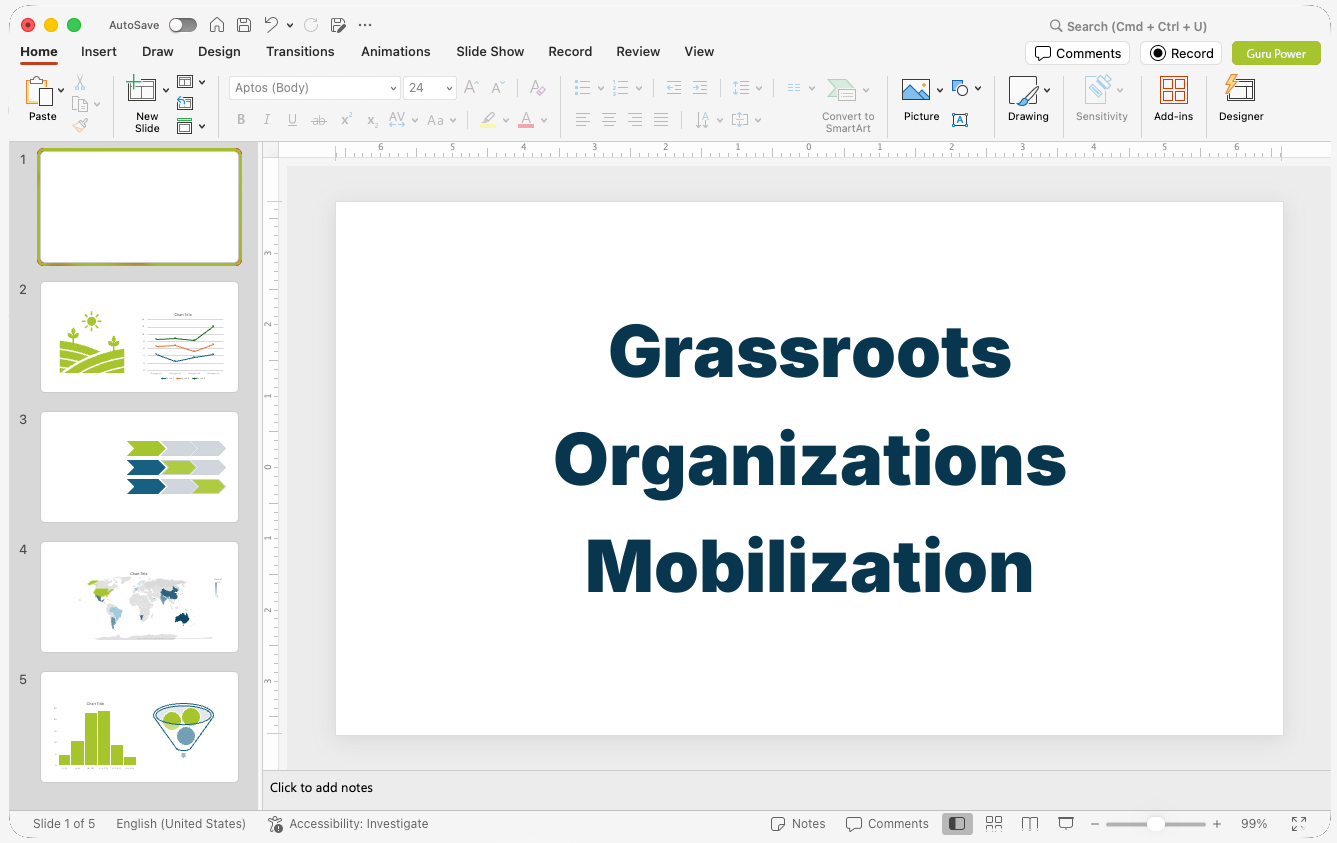Click Convert to SmartArt
Screen dimensions: 1337x843
tap(848, 105)
